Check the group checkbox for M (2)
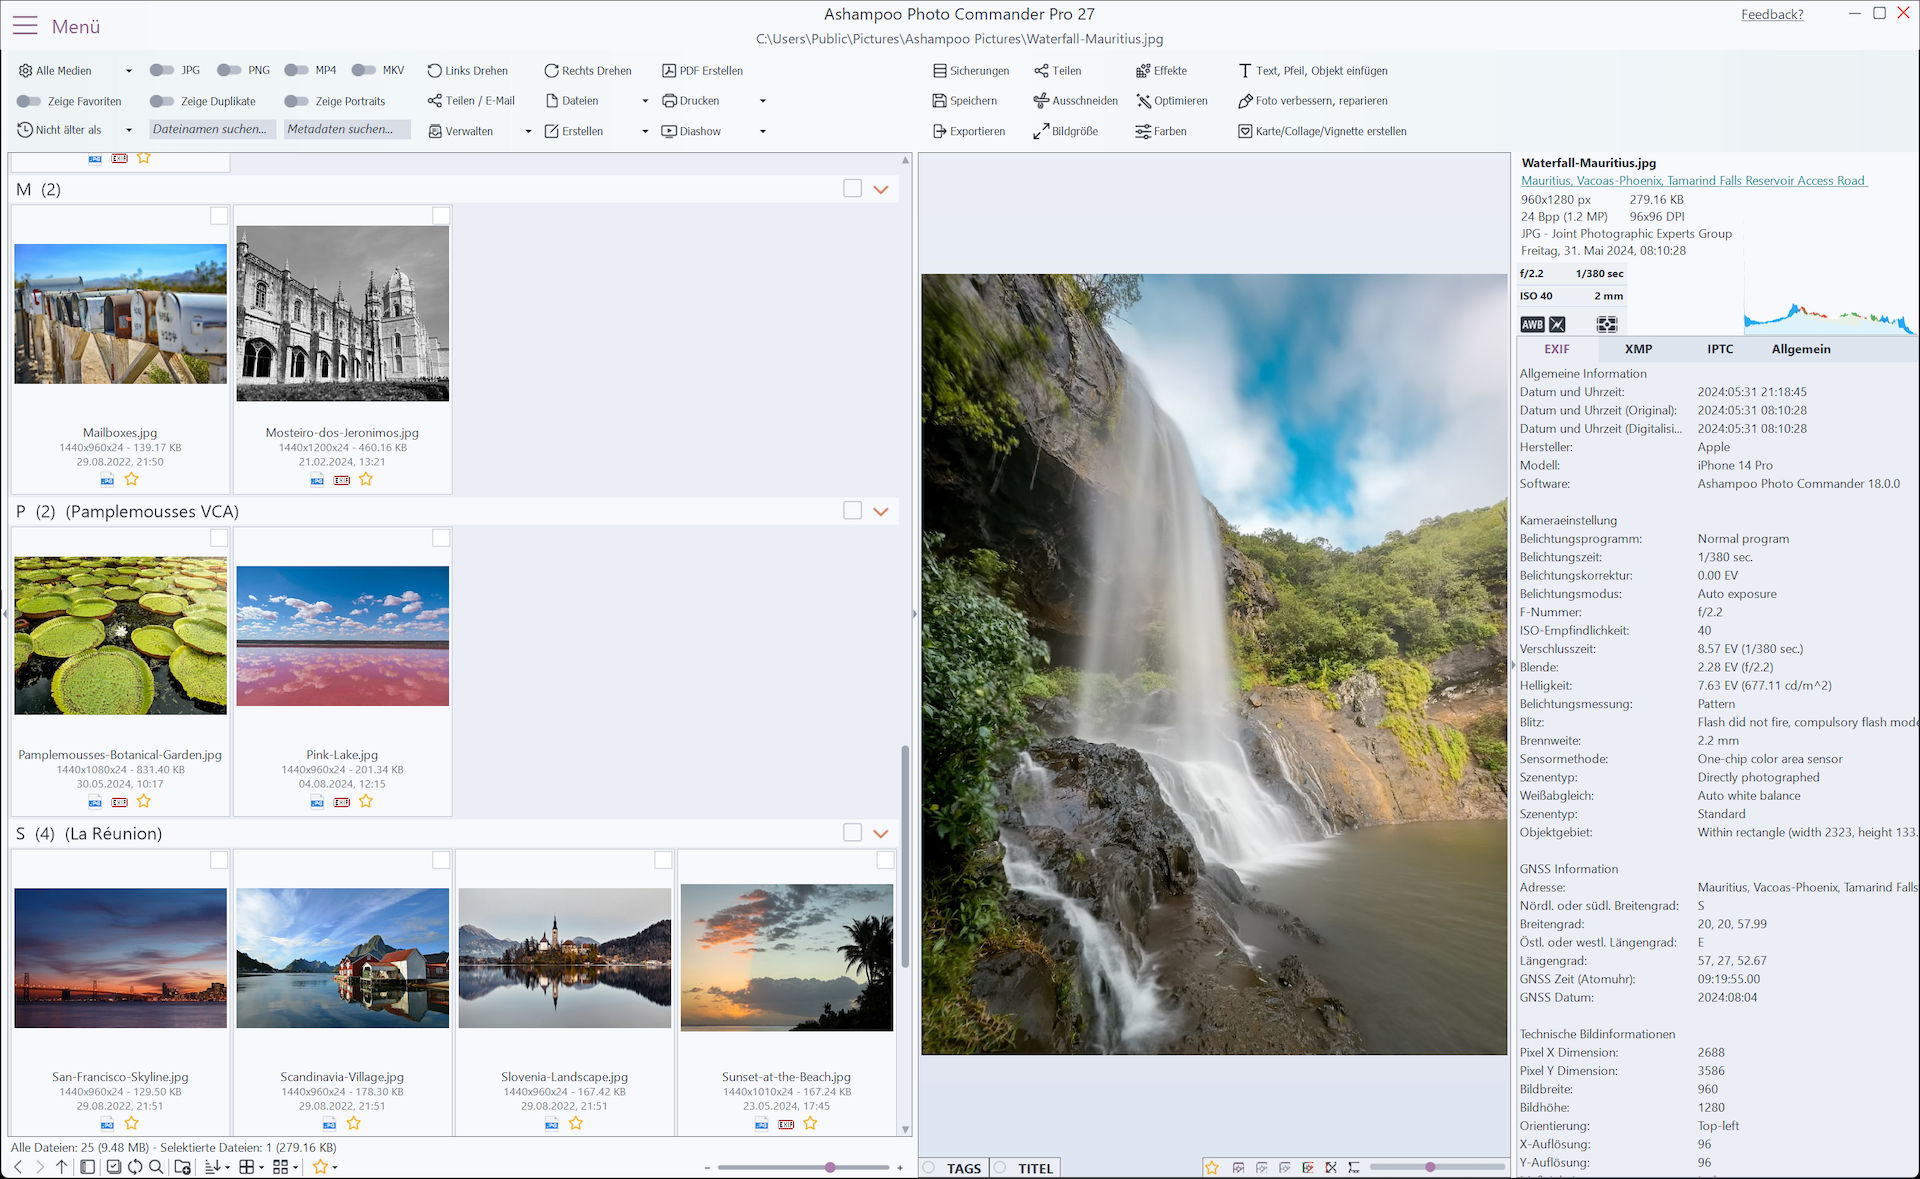The height and width of the screenshot is (1179, 1920). pyautogui.click(x=852, y=188)
